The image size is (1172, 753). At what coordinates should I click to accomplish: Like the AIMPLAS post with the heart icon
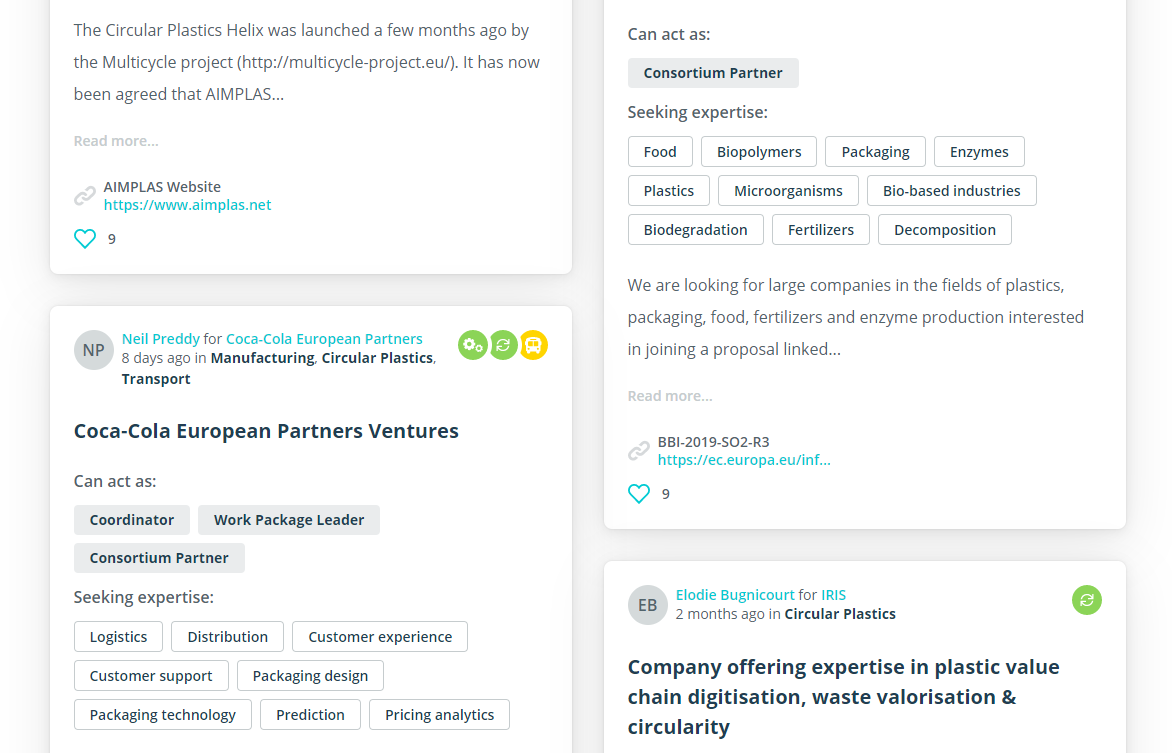coord(85,239)
